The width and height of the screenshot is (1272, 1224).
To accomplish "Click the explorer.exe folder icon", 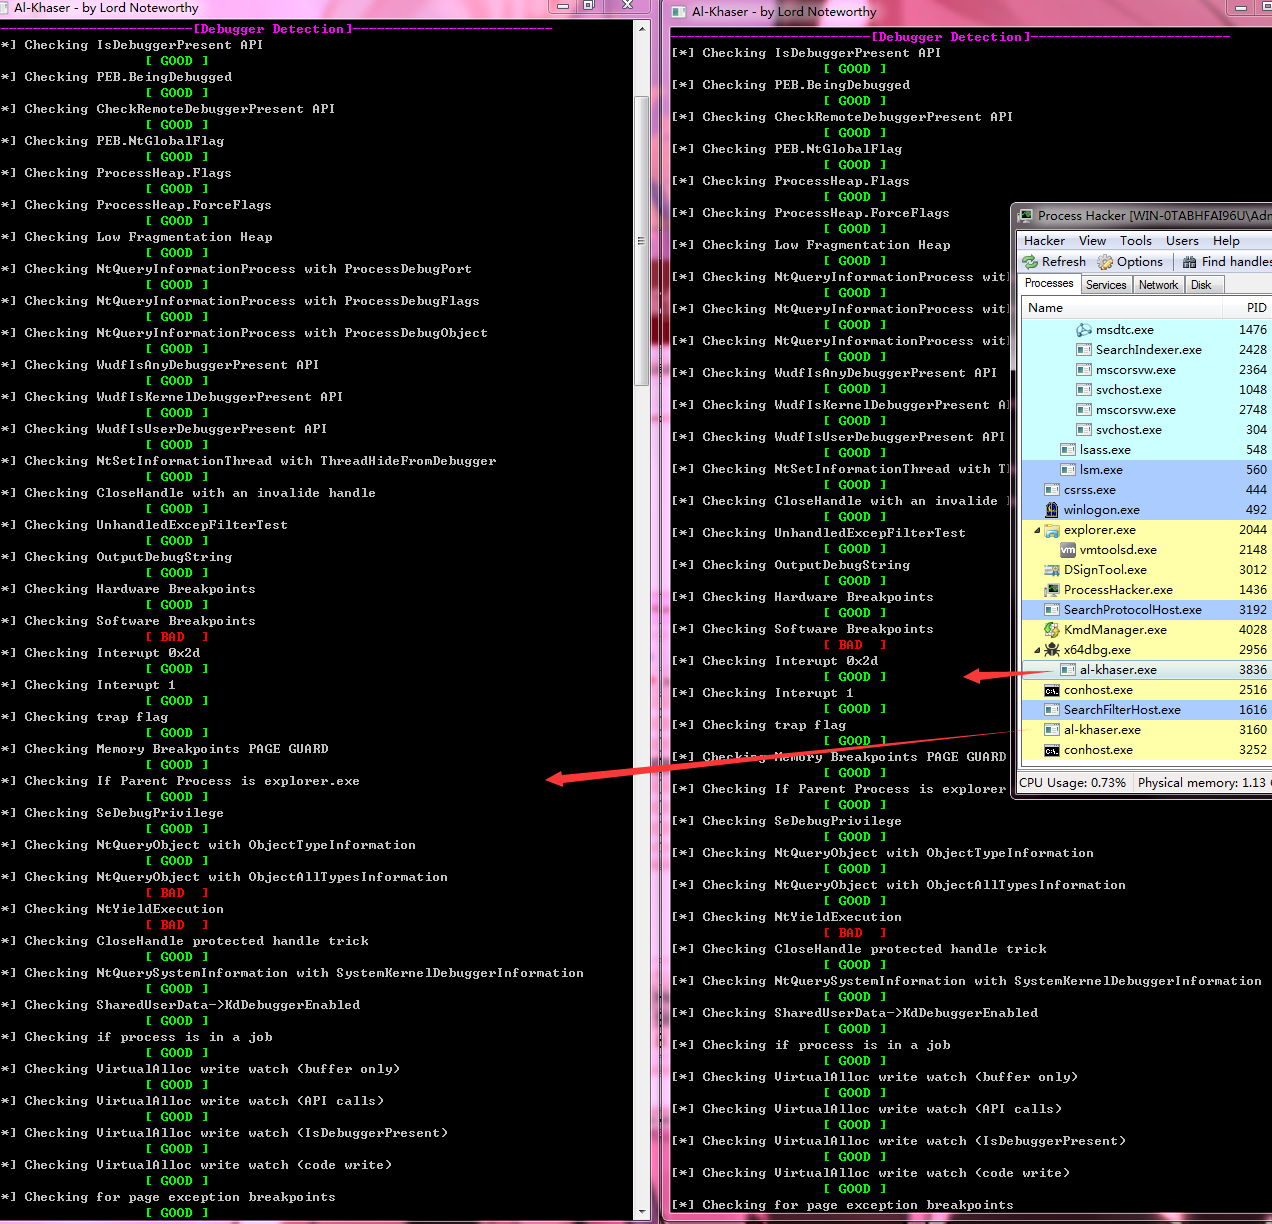I will pyautogui.click(x=1052, y=530).
